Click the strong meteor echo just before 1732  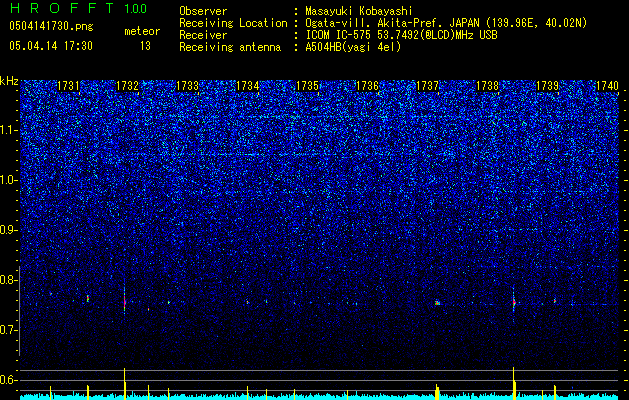(124, 301)
